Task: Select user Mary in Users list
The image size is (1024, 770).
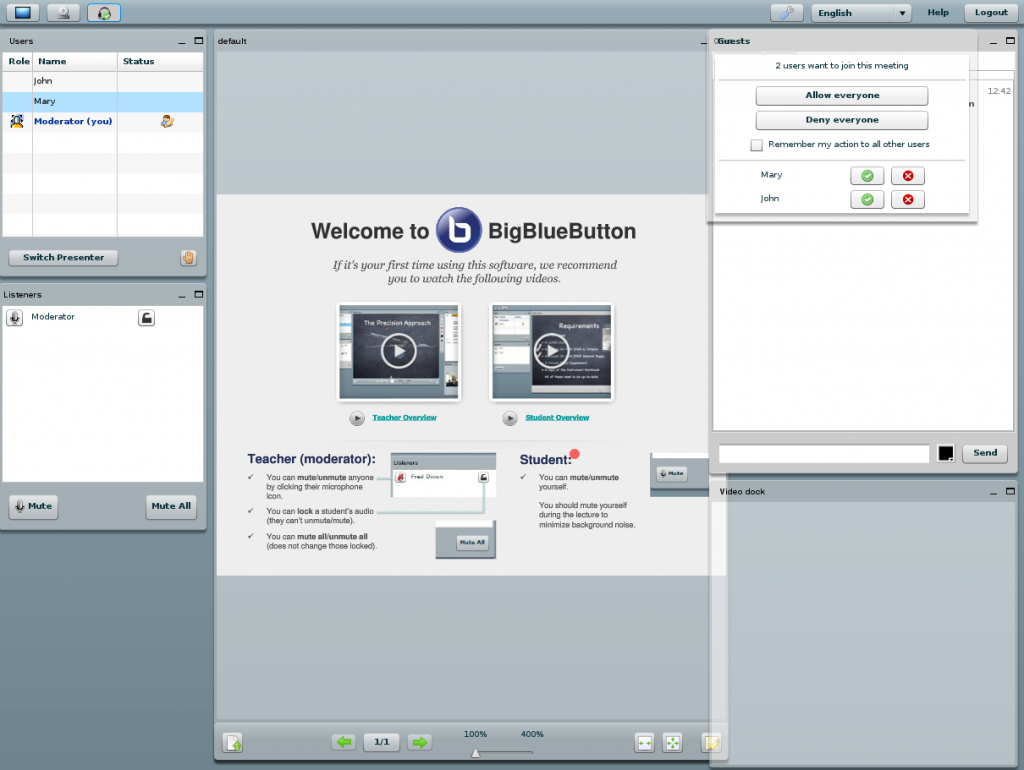Action: click(x=103, y=101)
